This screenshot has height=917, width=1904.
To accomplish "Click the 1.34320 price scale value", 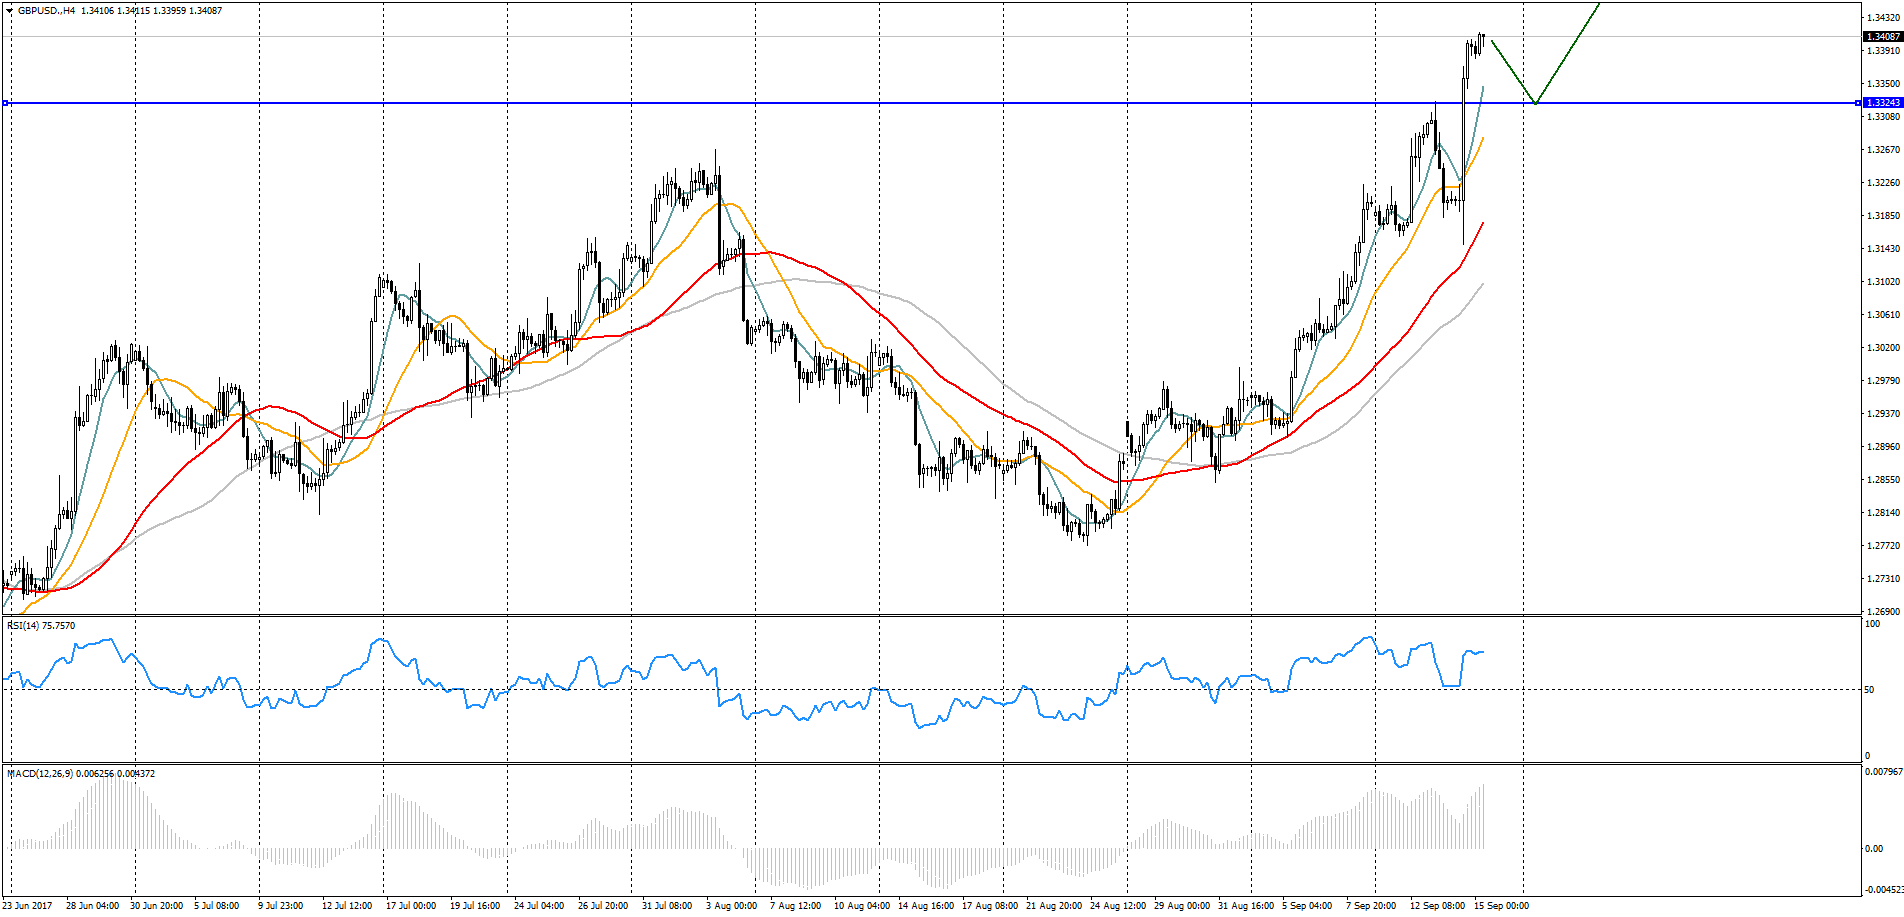I will (x=1884, y=18).
